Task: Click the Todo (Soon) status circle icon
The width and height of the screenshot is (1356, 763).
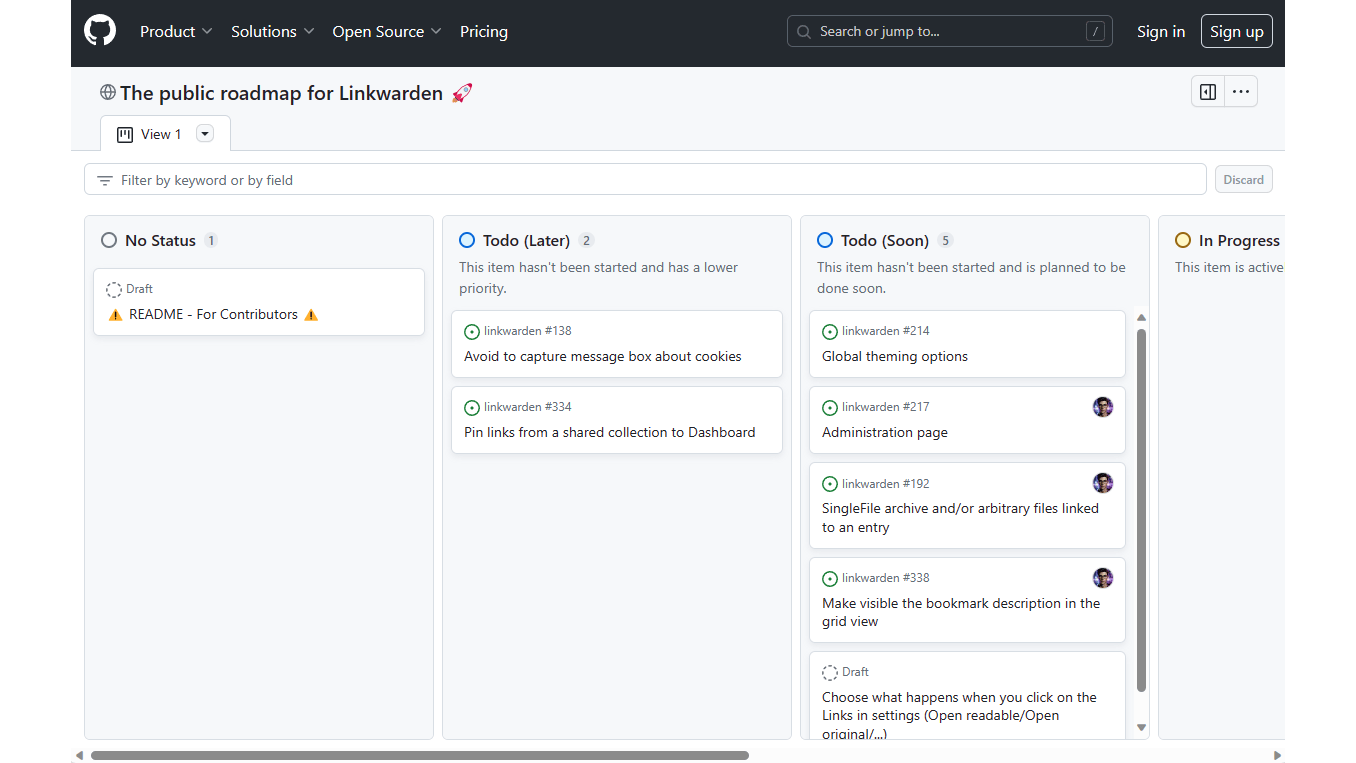Action: (825, 240)
